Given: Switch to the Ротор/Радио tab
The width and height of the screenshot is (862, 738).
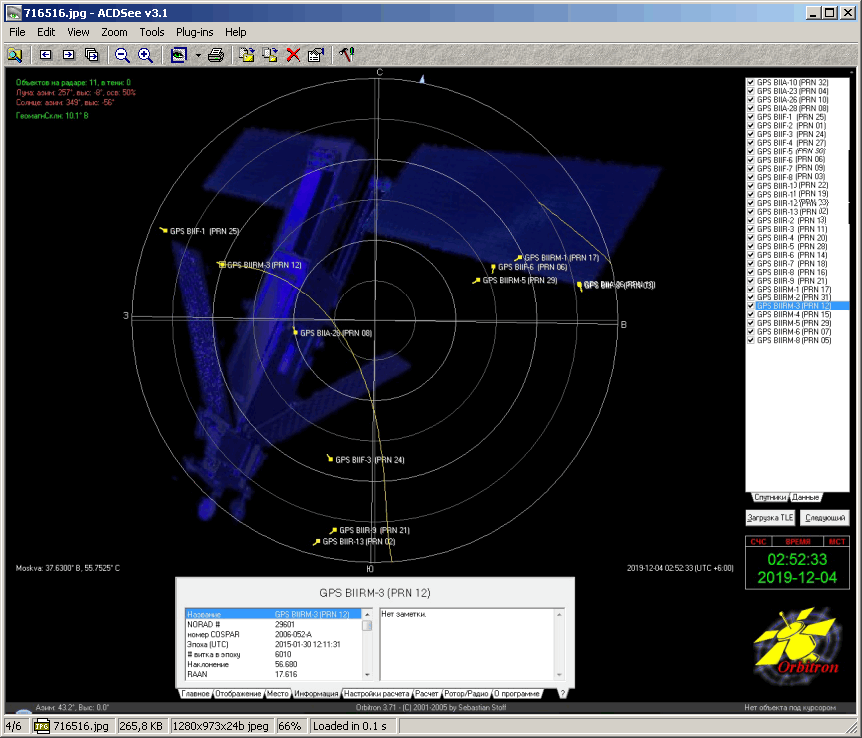Looking at the screenshot, I should tap(465, 693).
